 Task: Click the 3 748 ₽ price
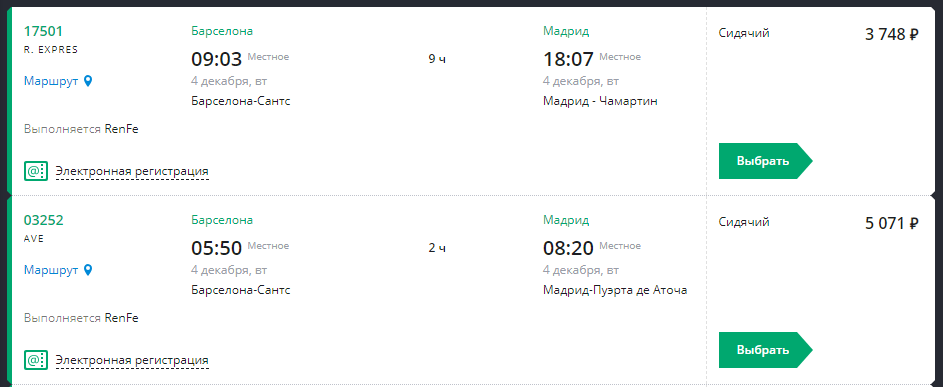click(892, 34)
